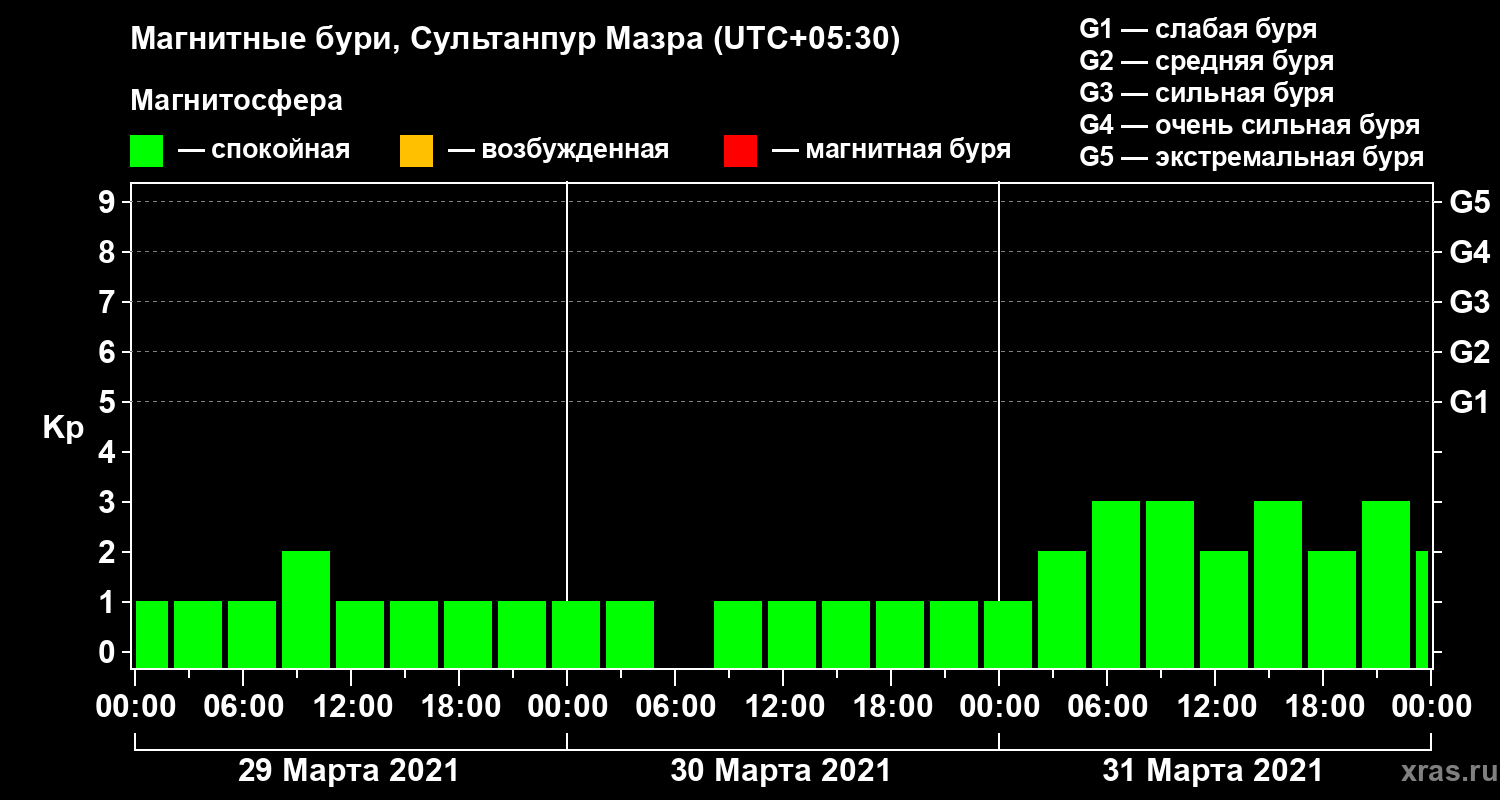Image resolution: width=1500 pixels, height=800 pixels.
Task: Click the 'Kp' y-axis title
Action: tap(63, 428)
